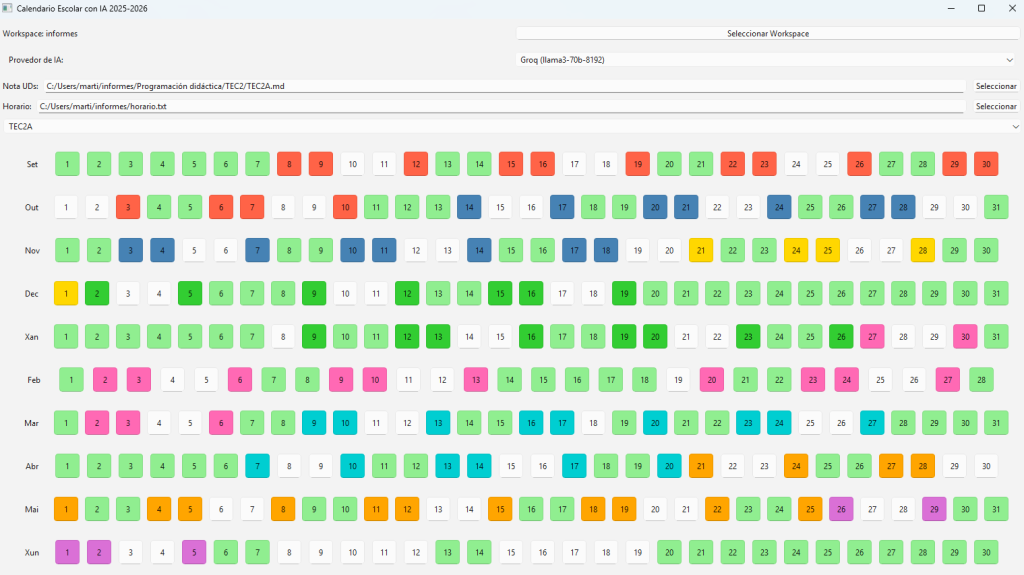1024x575 pixels.
Task: Select pink day 13 in the Feb row
Action: [476, 379]
